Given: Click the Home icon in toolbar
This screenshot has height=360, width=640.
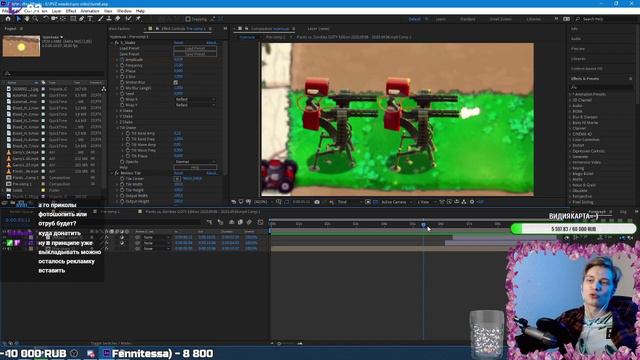Looking at the screenshot, I should [8, 19].
